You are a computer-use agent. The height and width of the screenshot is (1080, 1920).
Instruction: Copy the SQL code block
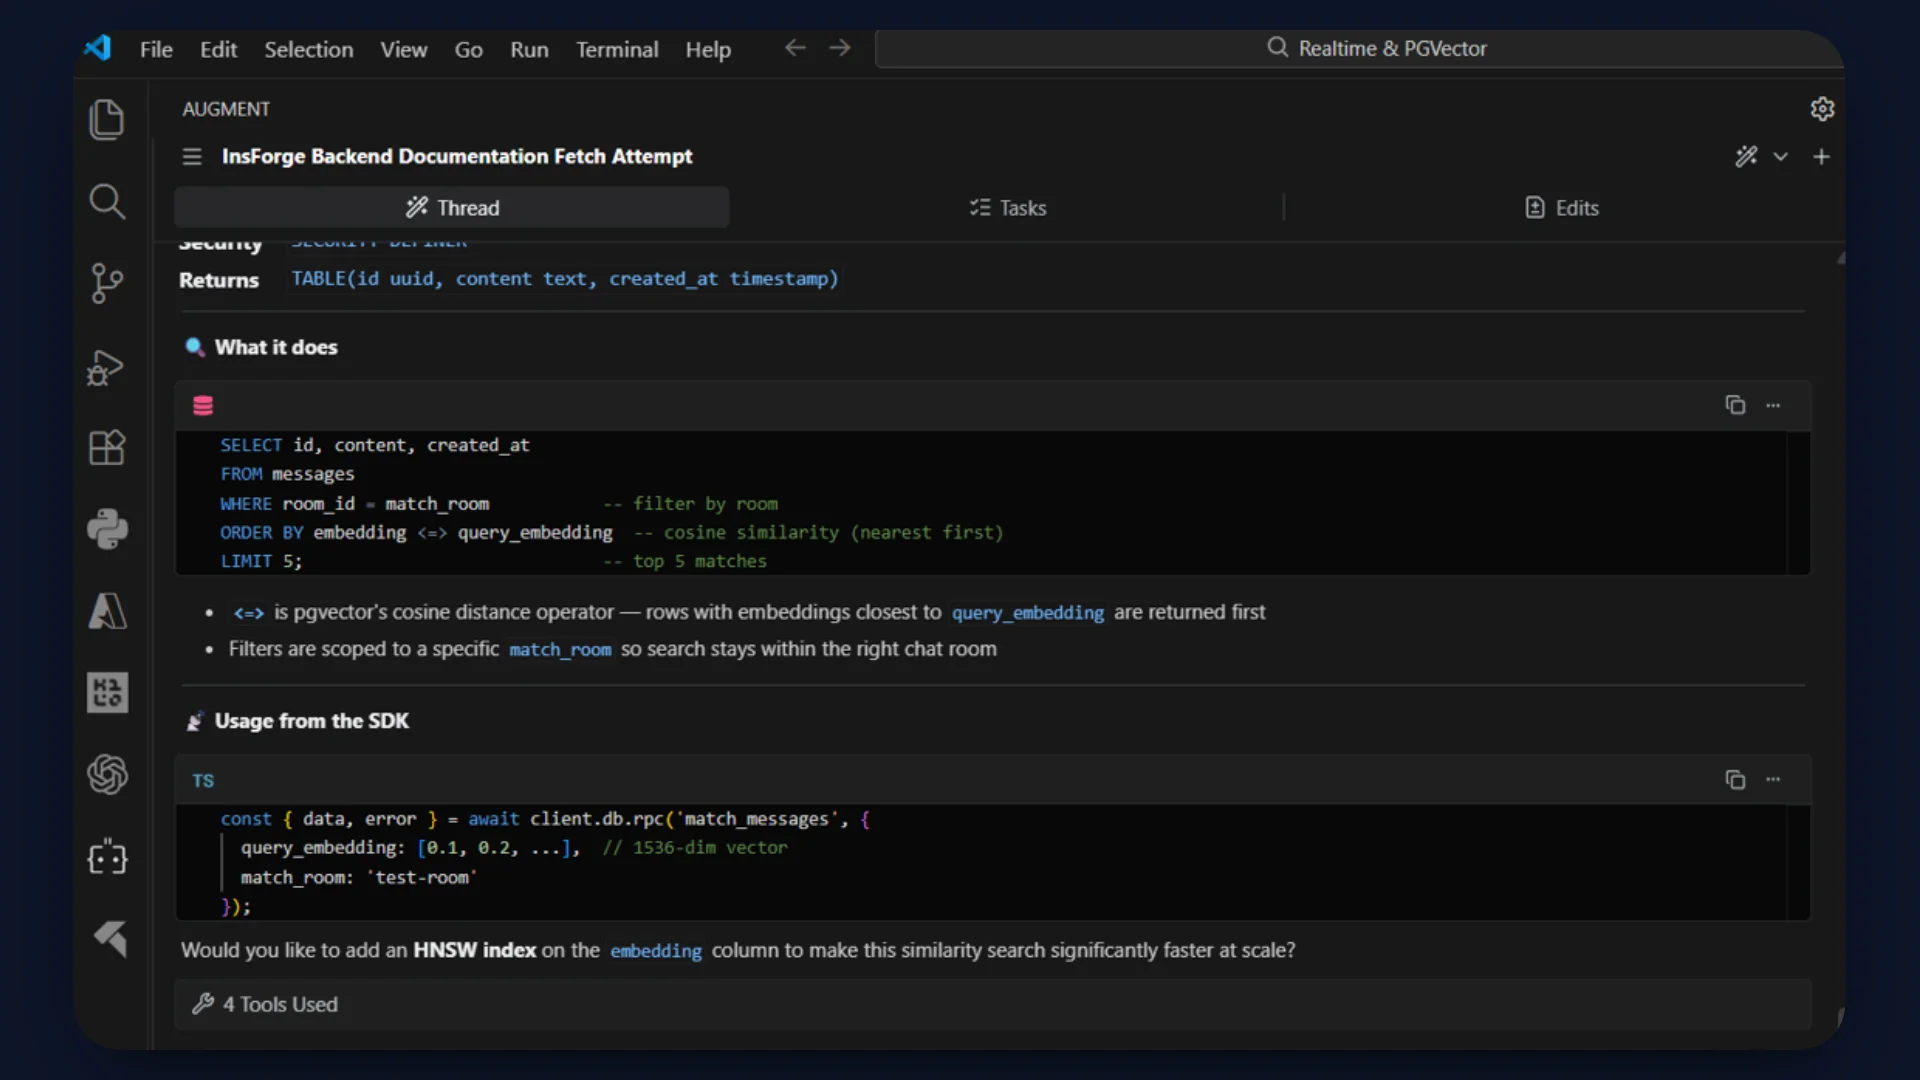pos(1735,405)
